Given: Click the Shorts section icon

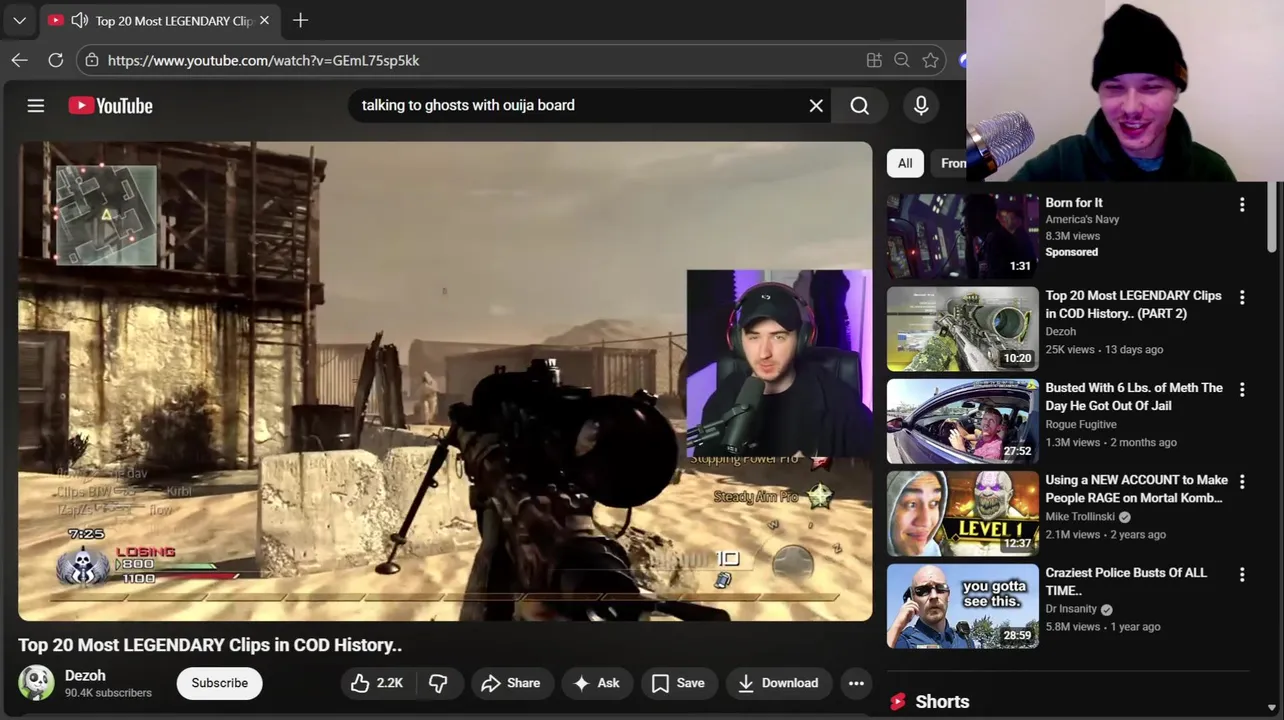Looking at the screenshot, I should point(898,702).
